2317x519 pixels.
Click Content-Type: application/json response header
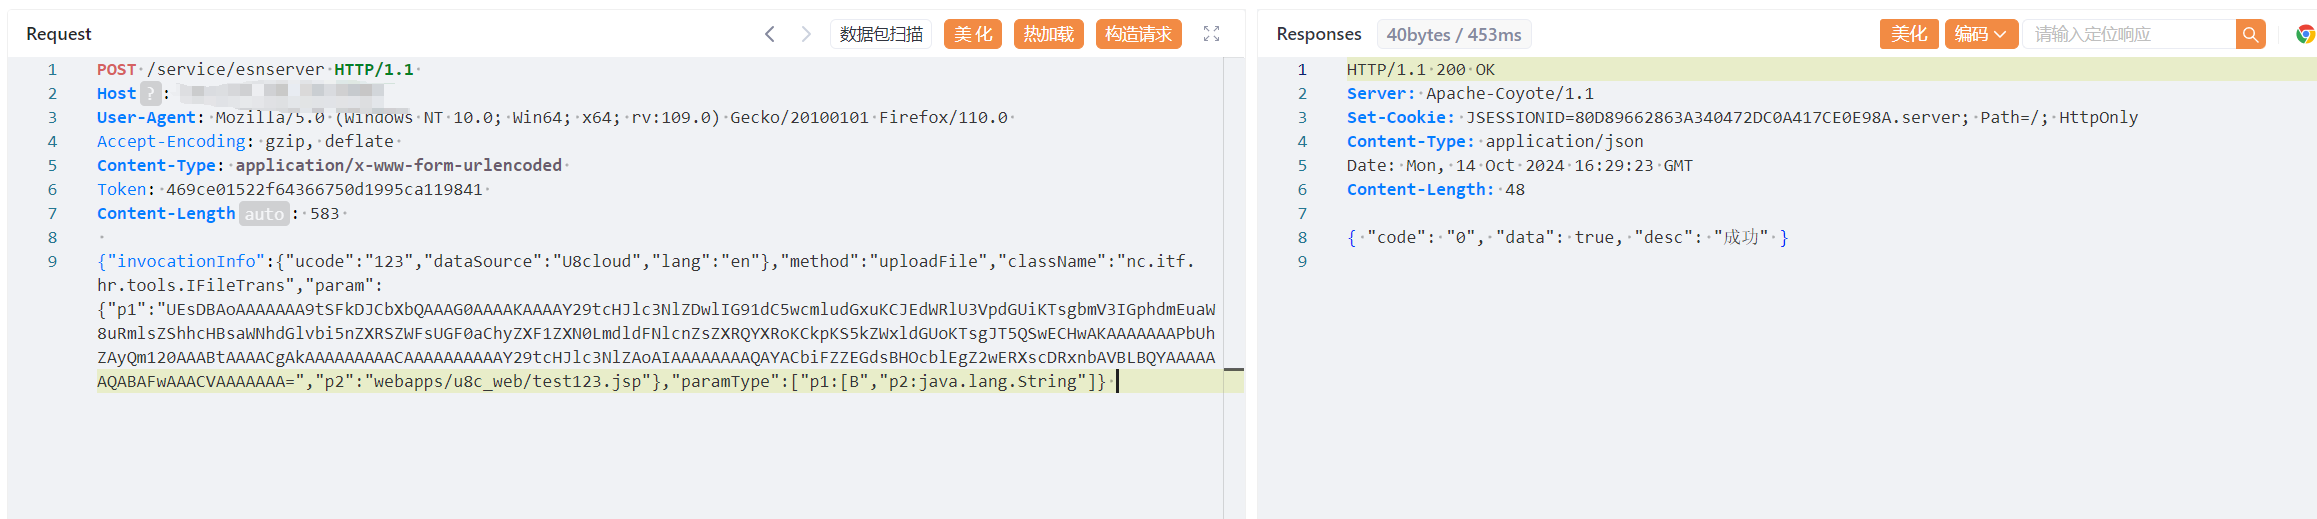click(x=1495, y=142)
